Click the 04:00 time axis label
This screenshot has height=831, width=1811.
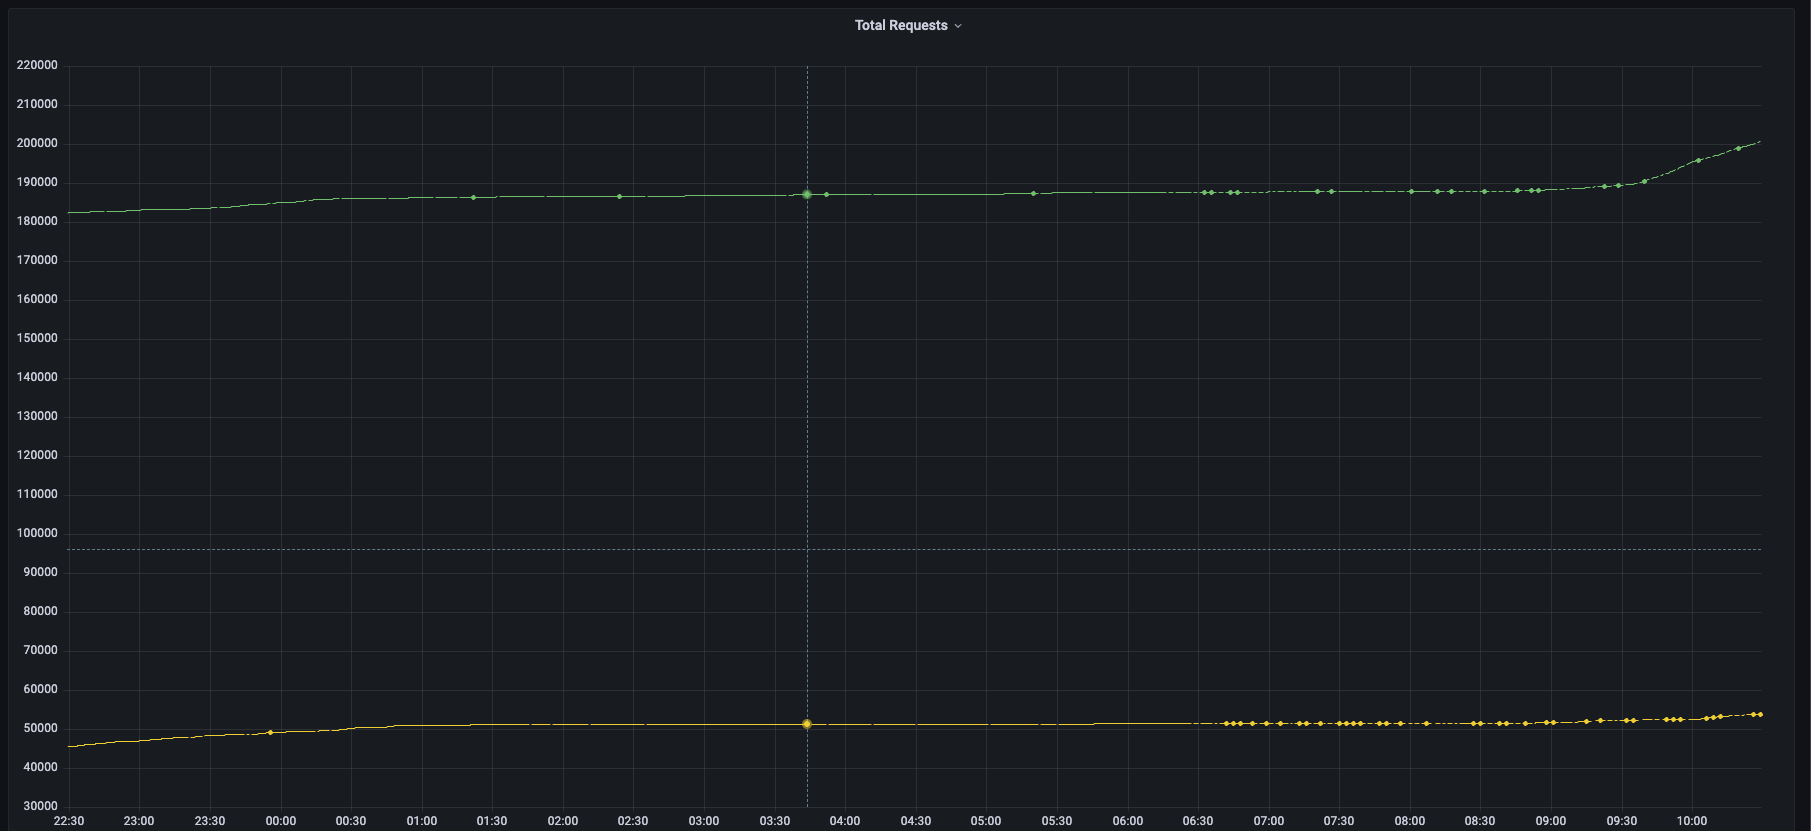point(845,821)
